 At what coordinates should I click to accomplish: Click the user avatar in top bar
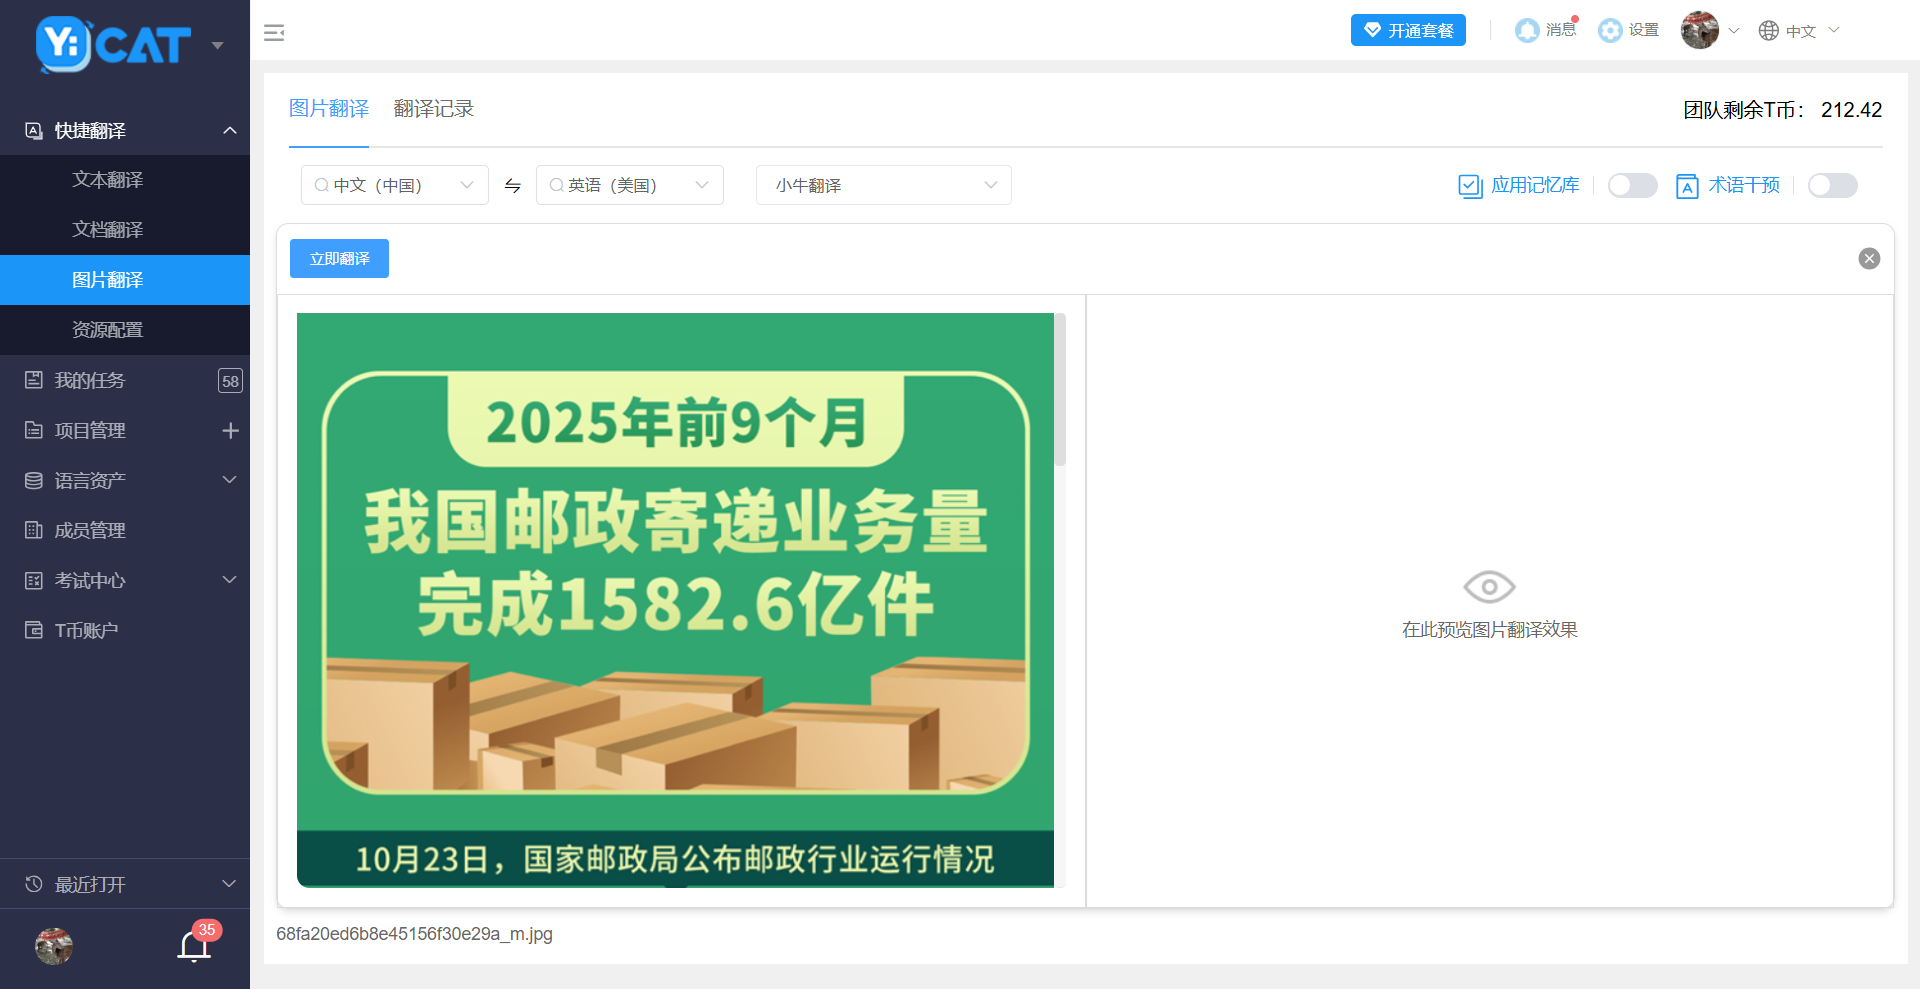pyautogui.click(x=1699, y=31)
